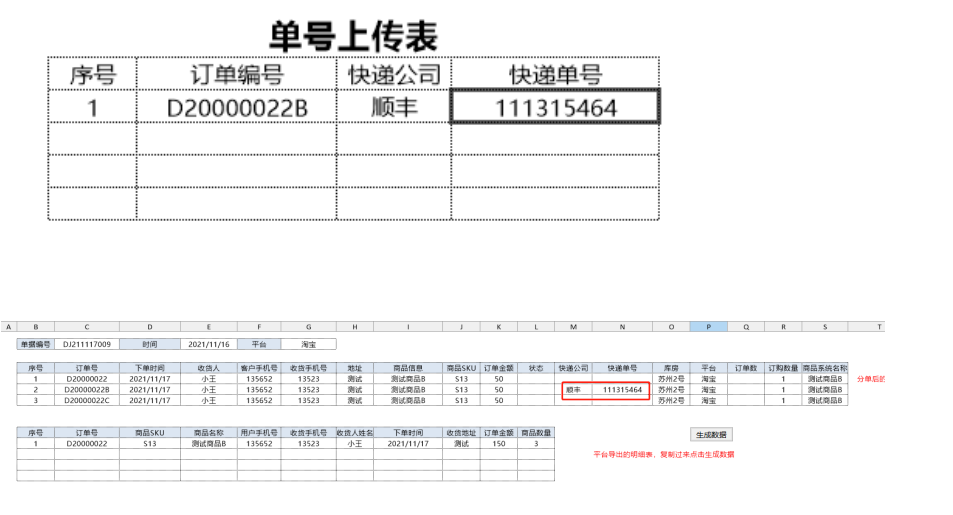Image resolution: width=953 pixels, height=515 pixels.
Task: Click the 快递单号 cell containing 111315464 in upload table
Action: click(555, 107)
